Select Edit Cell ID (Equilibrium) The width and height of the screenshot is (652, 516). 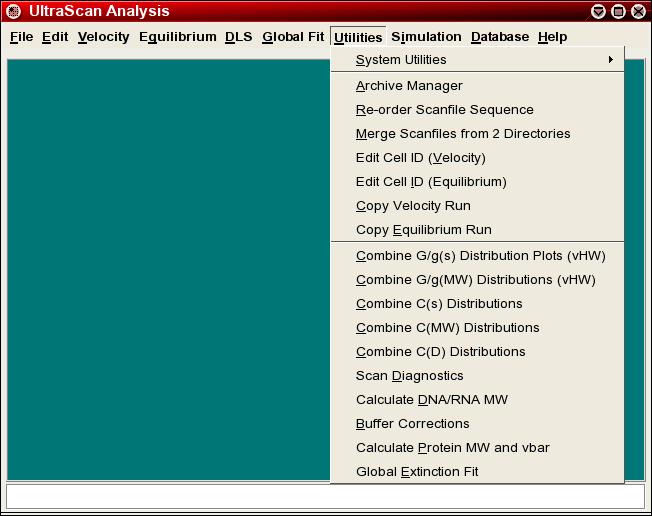point(431,182)
